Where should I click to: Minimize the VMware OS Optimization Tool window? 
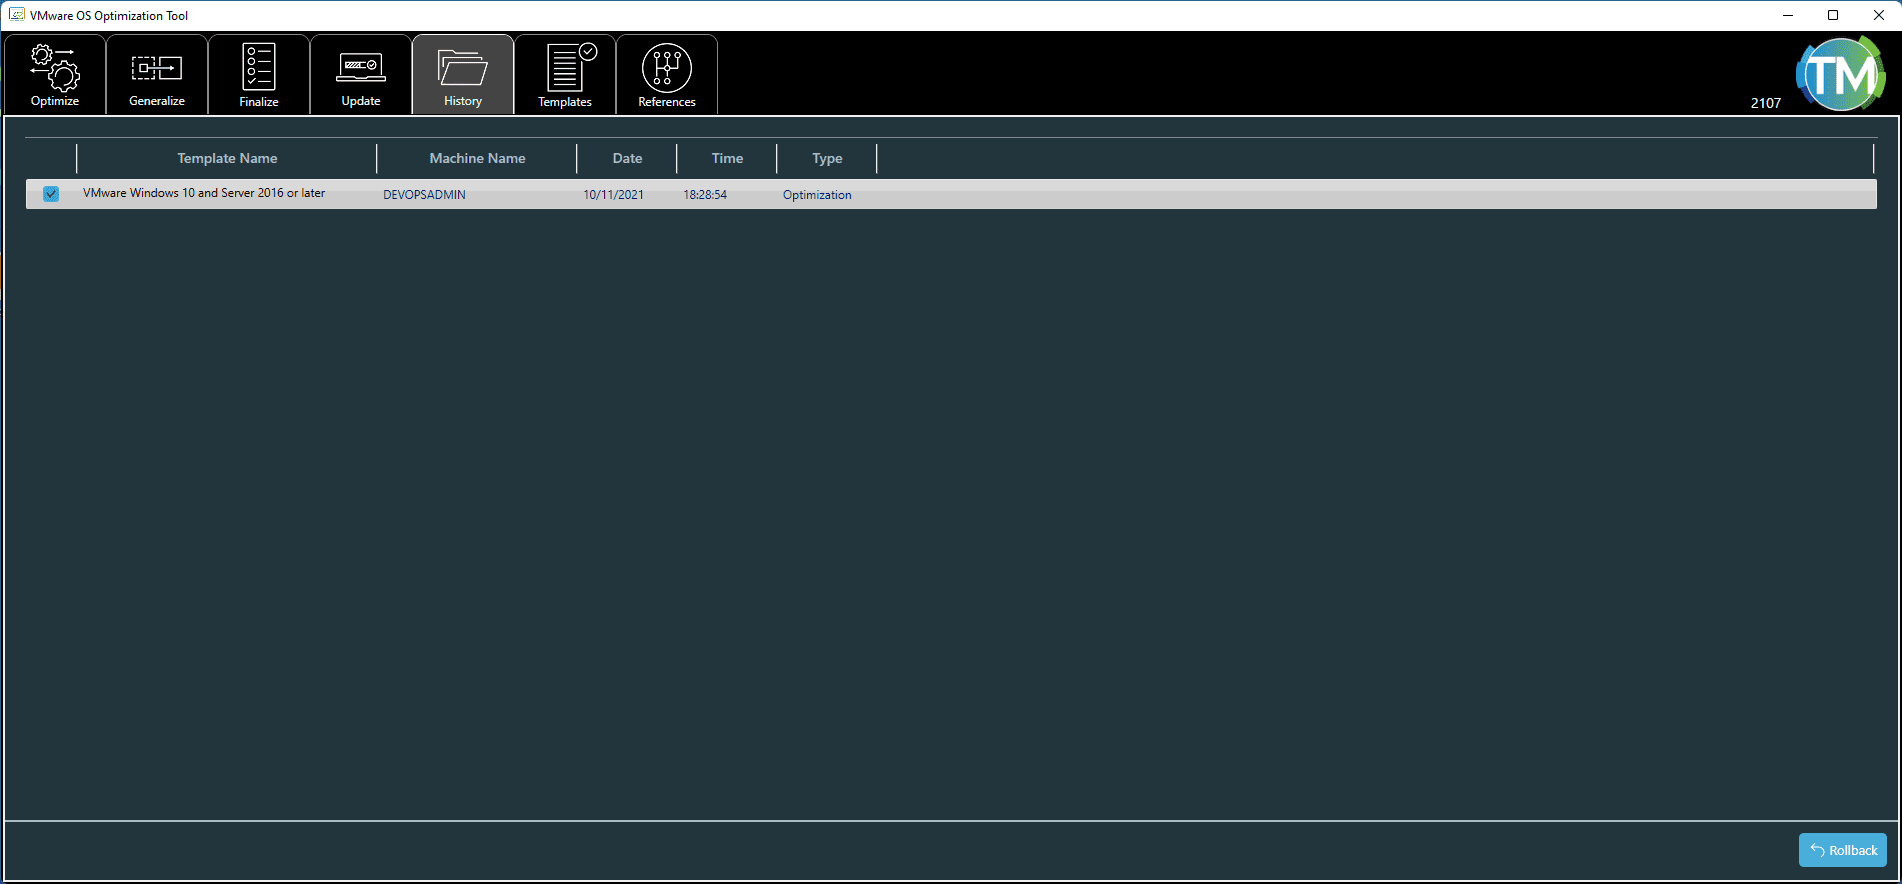point(1788,15)
